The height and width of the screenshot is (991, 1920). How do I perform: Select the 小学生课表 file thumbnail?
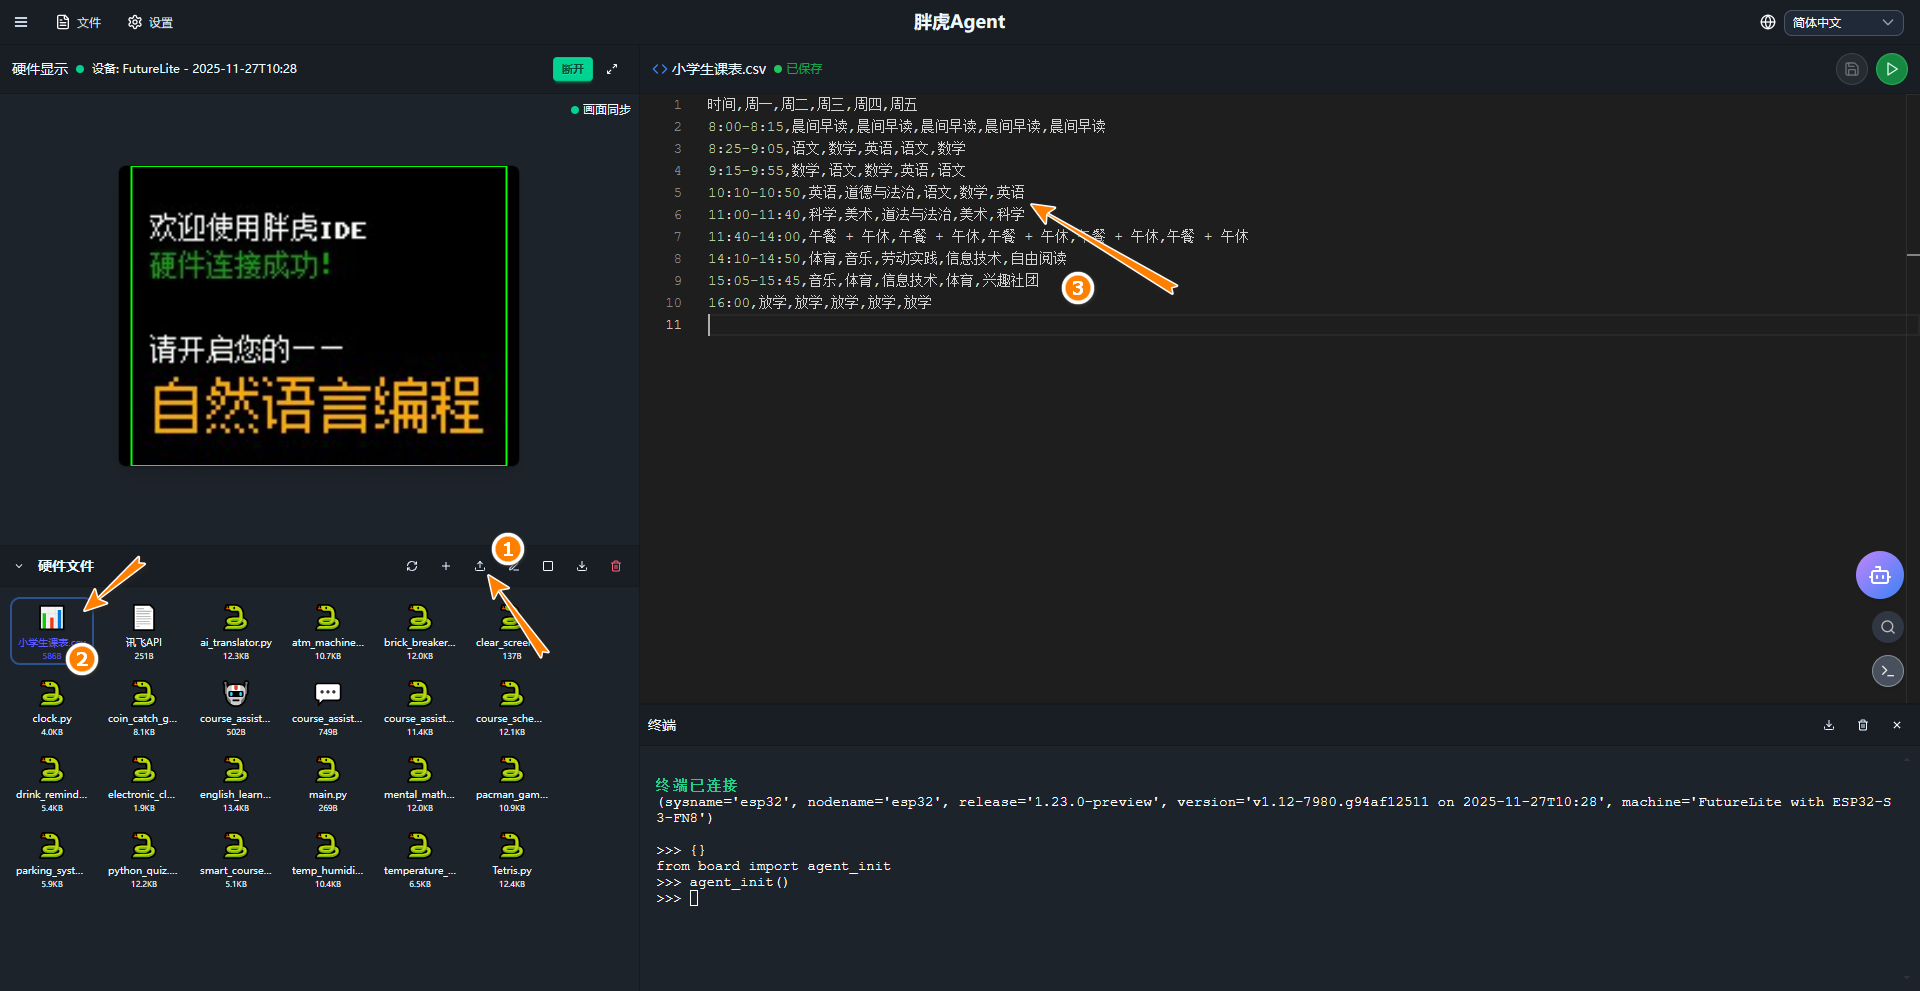[x=51, y=630]
